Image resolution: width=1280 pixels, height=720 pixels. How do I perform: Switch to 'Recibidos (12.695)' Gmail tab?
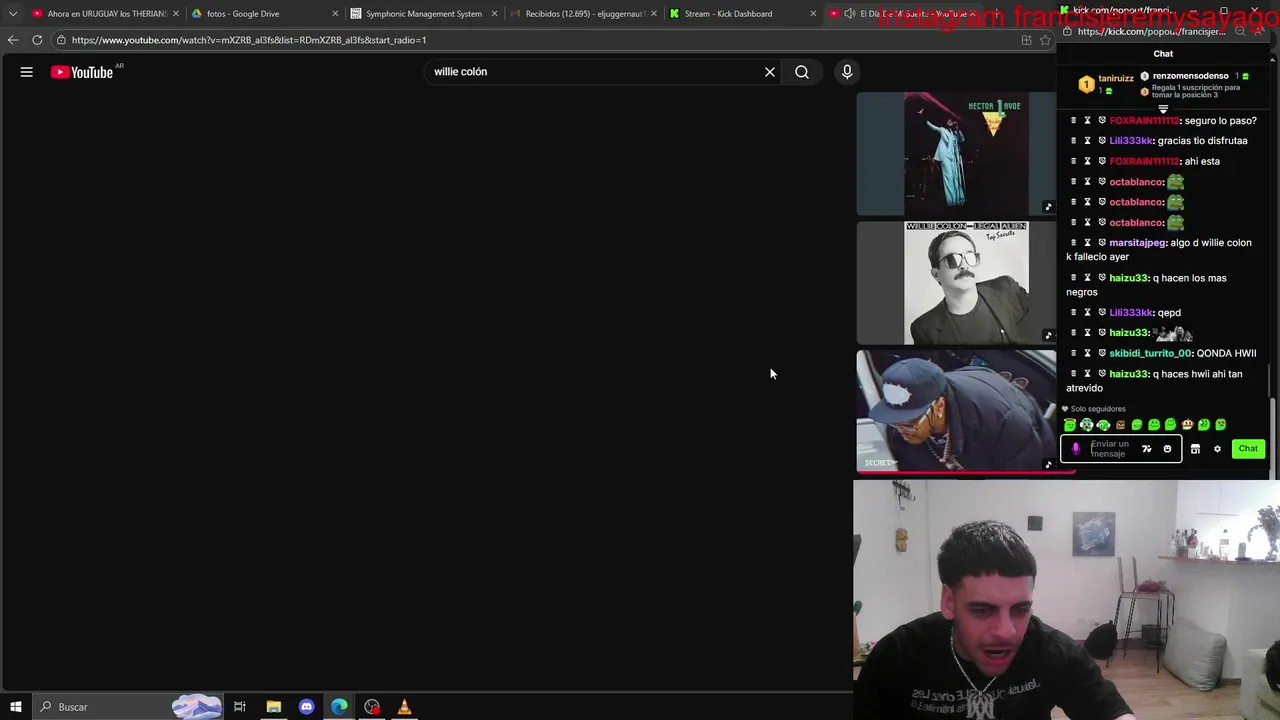pos(583,14)
